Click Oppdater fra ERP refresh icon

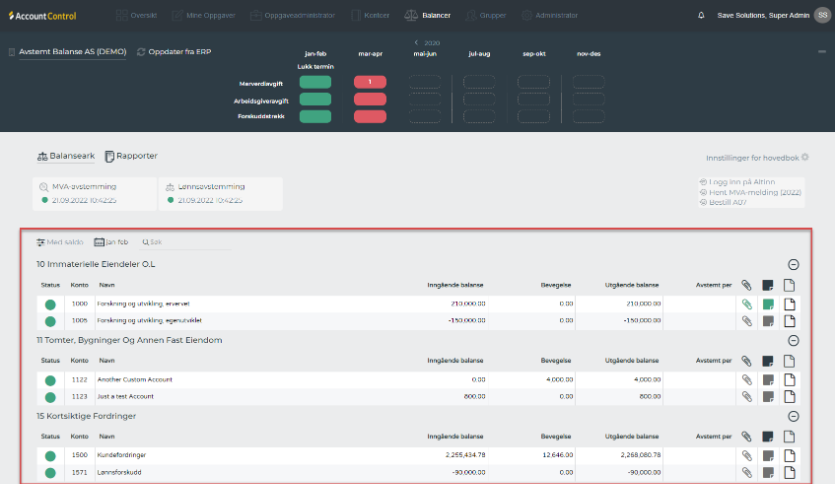coord(141,52)
